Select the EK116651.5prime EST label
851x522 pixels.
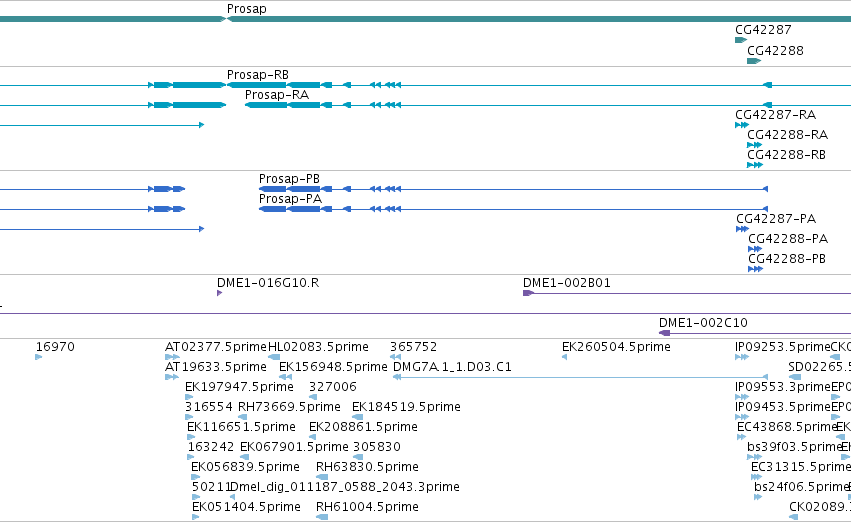242,428
